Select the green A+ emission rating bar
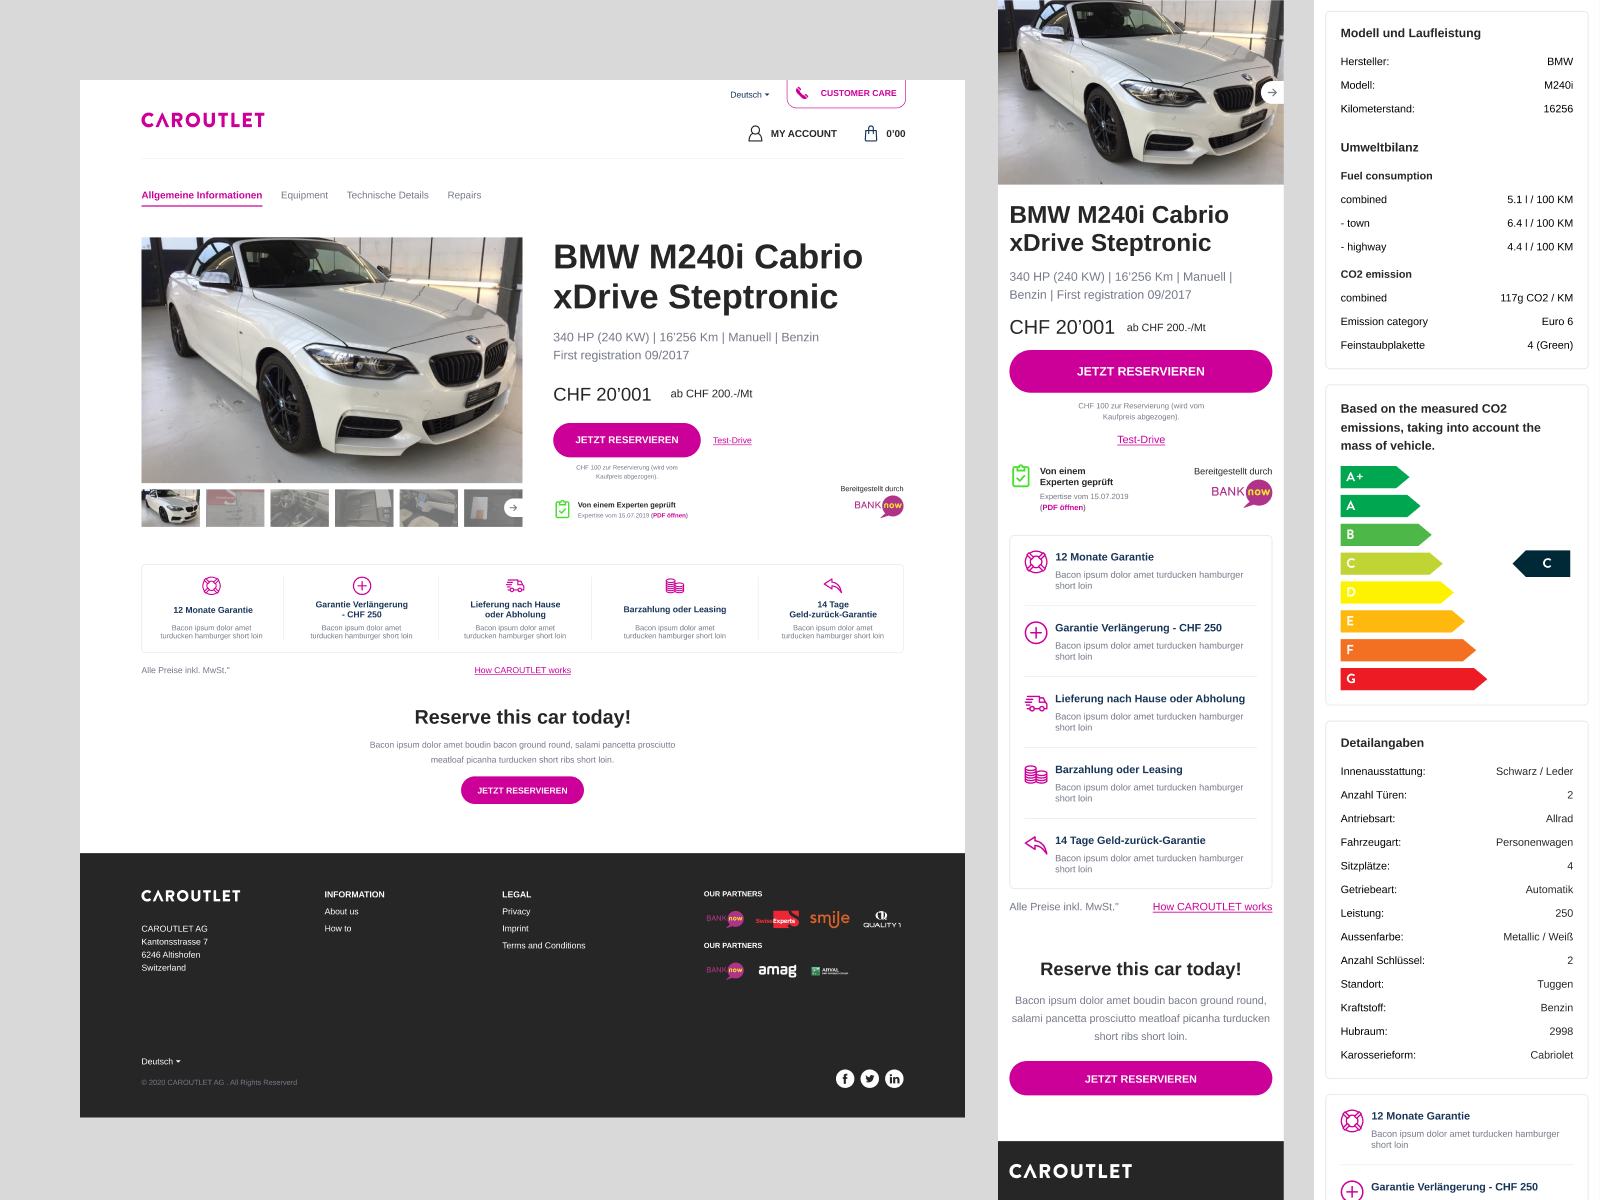The height and width of the screenshot is (1200, 1600). click(1374, 477)
